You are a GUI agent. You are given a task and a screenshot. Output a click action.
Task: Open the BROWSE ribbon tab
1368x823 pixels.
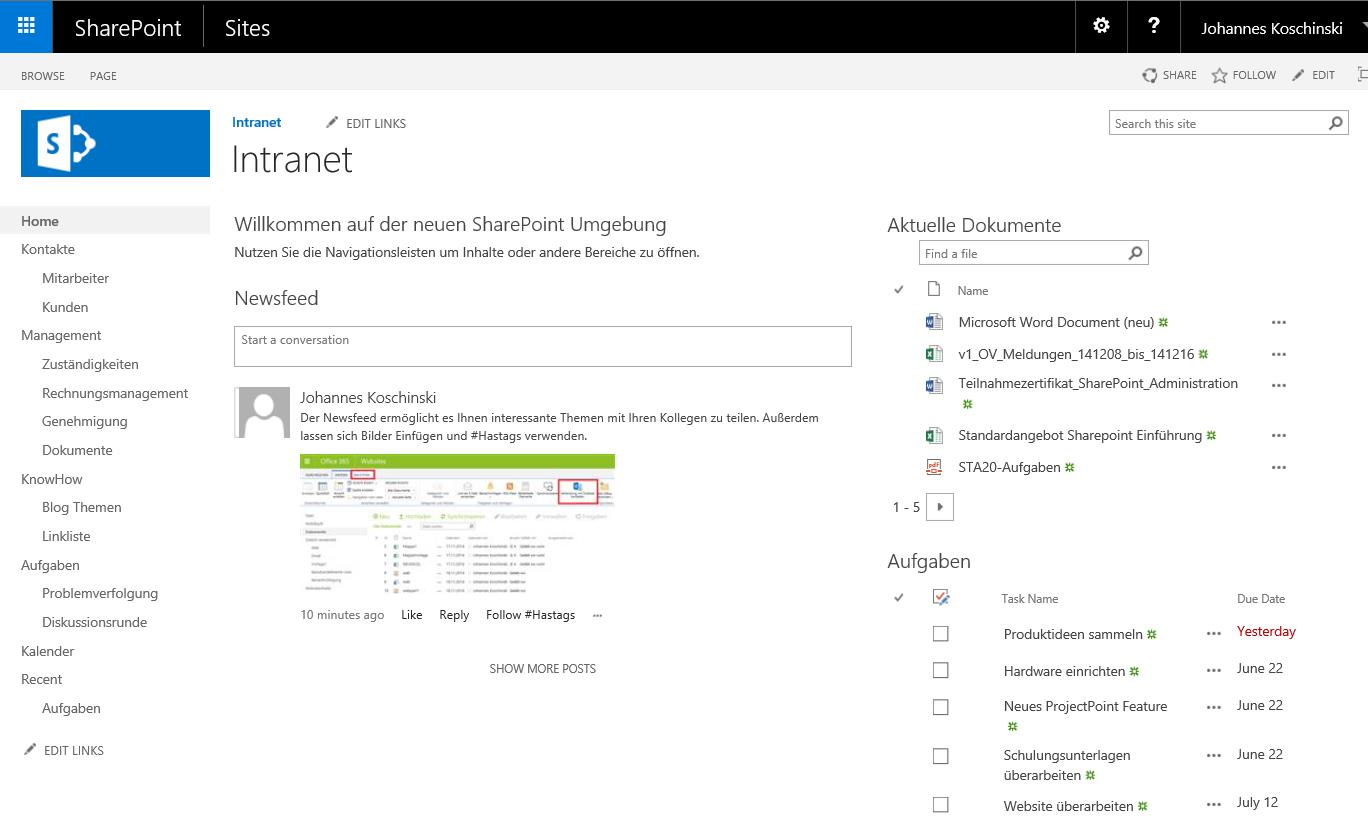(43, 76)
